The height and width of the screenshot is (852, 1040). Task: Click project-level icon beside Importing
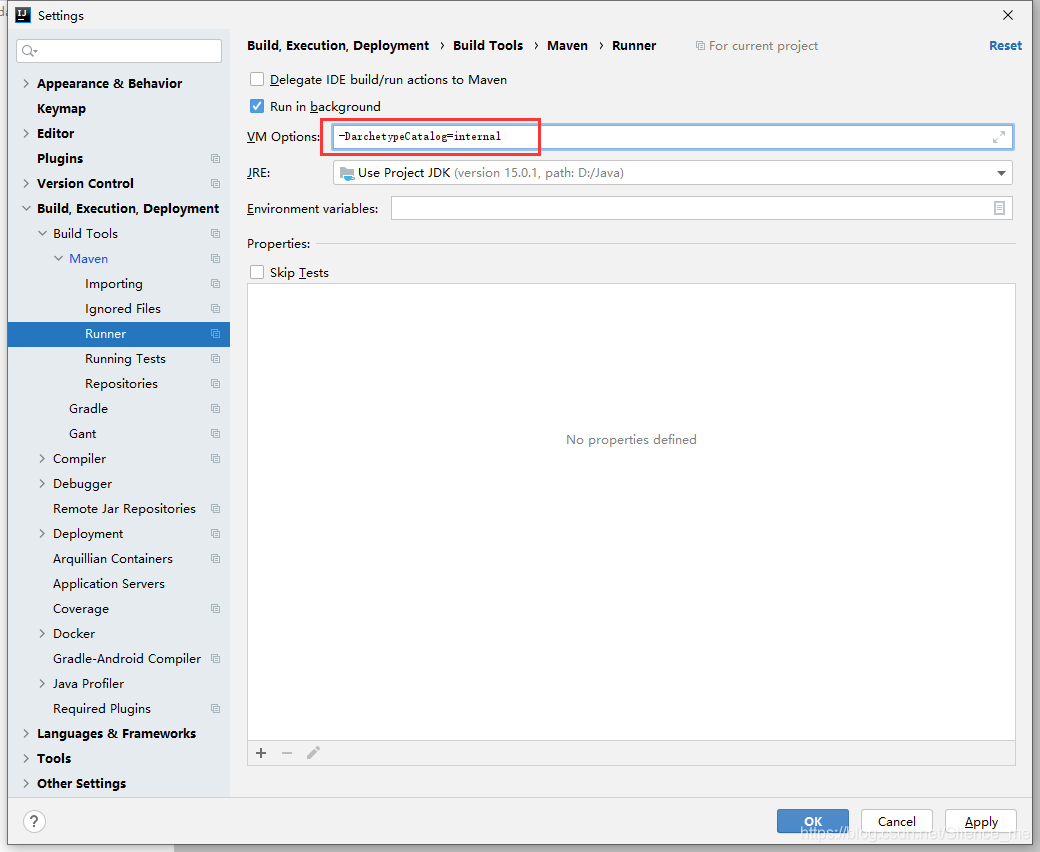tap(216, 284)
